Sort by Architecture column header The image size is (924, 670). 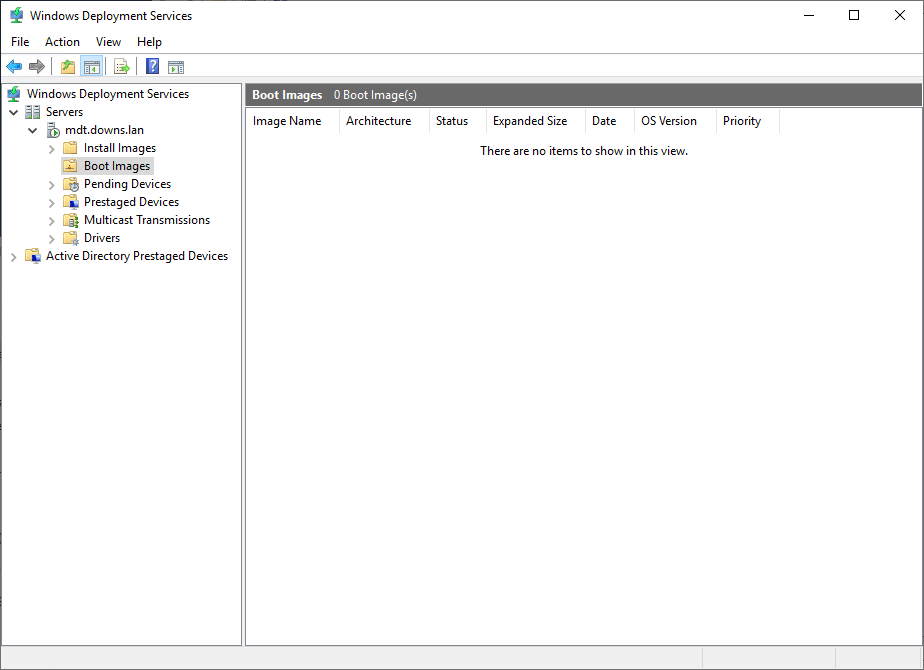click(x=378, y=121)
